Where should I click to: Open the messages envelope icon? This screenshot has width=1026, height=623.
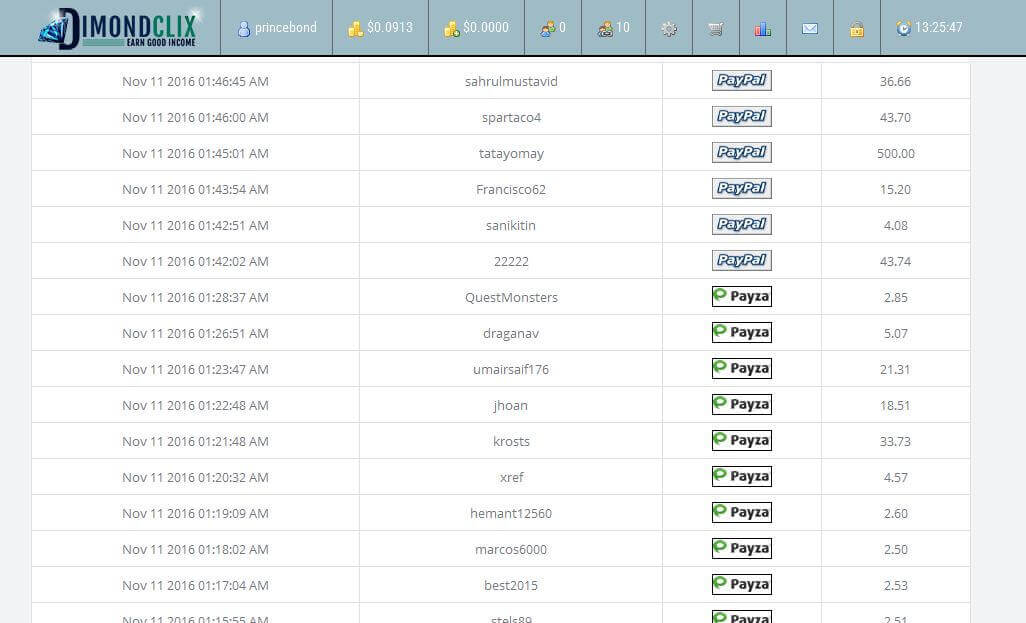[810, 29]
